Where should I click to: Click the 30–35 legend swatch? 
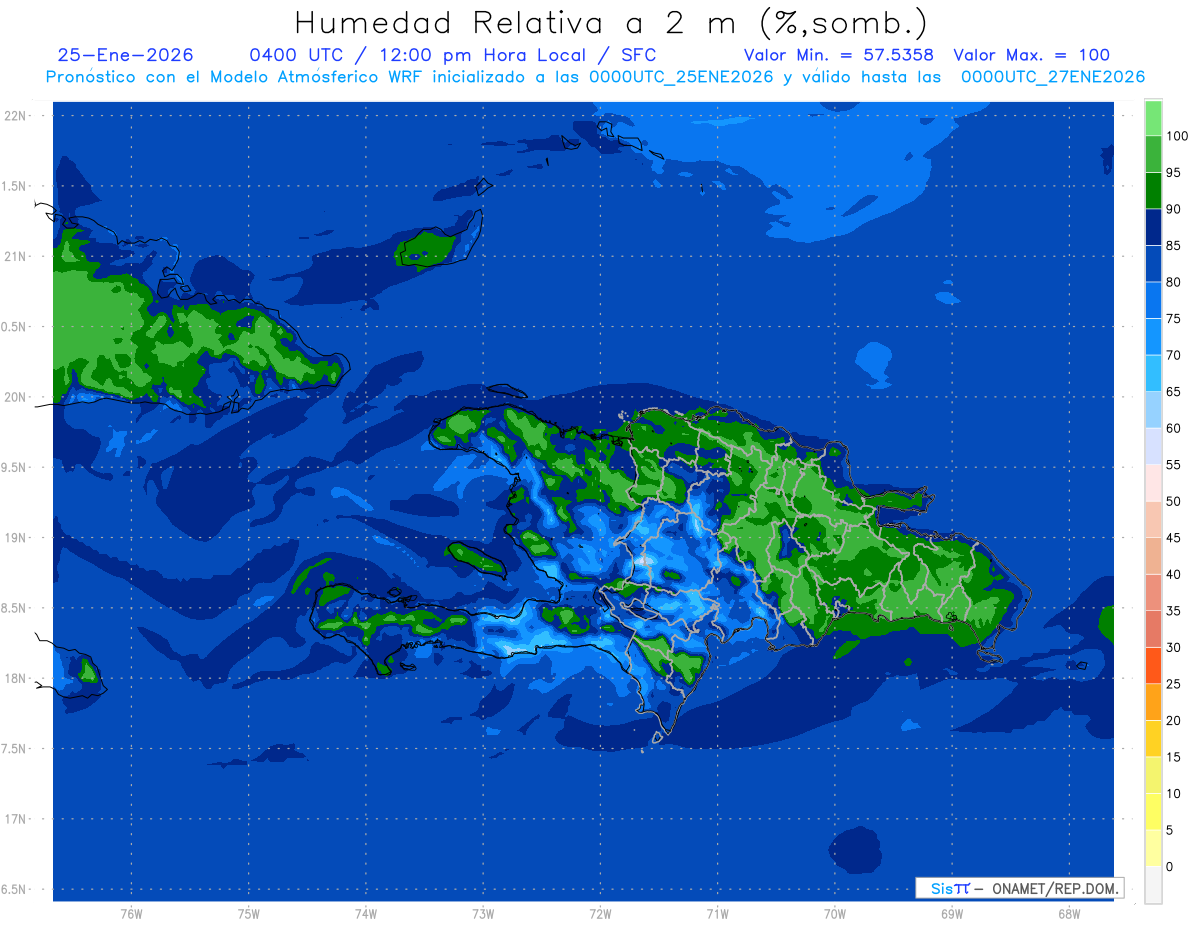click(1153, 629)
